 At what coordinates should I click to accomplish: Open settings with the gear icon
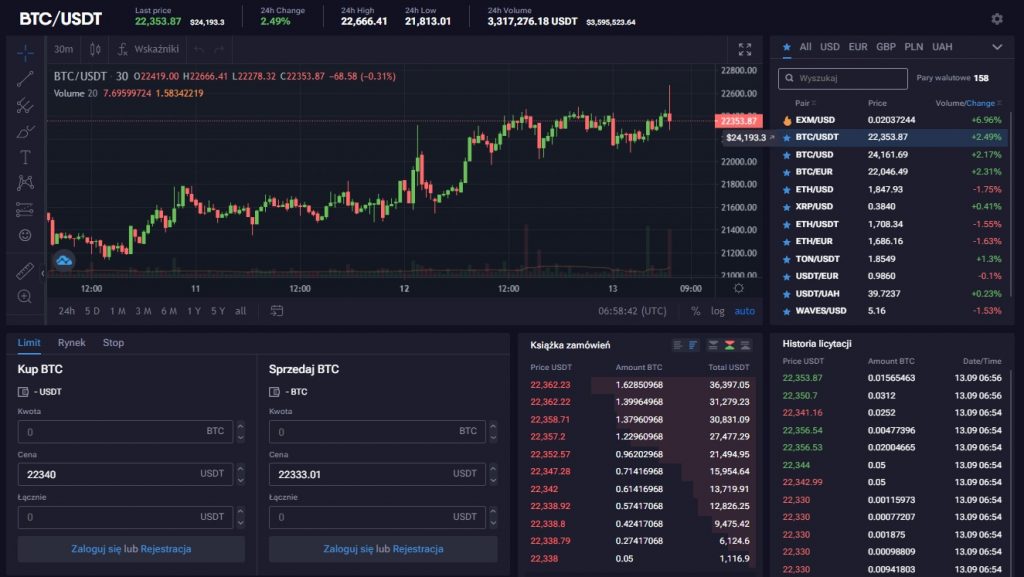[996, 19]
